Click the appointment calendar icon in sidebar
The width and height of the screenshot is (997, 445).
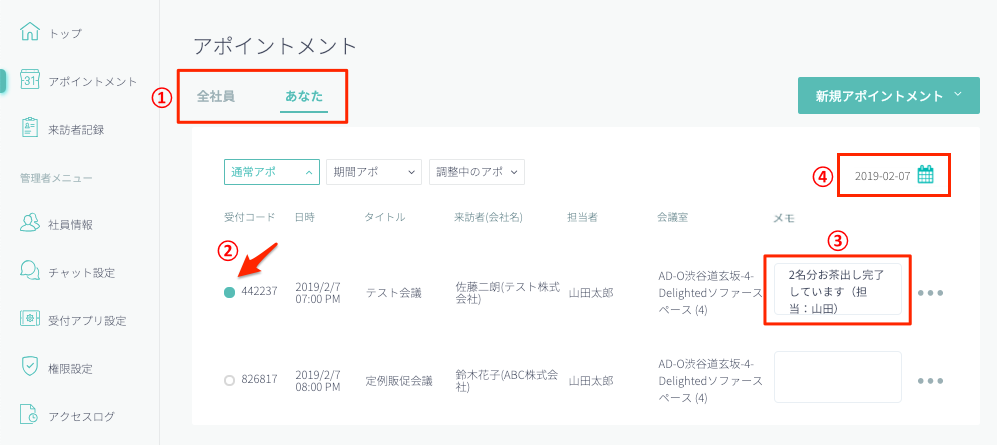(x=30, y=81)
